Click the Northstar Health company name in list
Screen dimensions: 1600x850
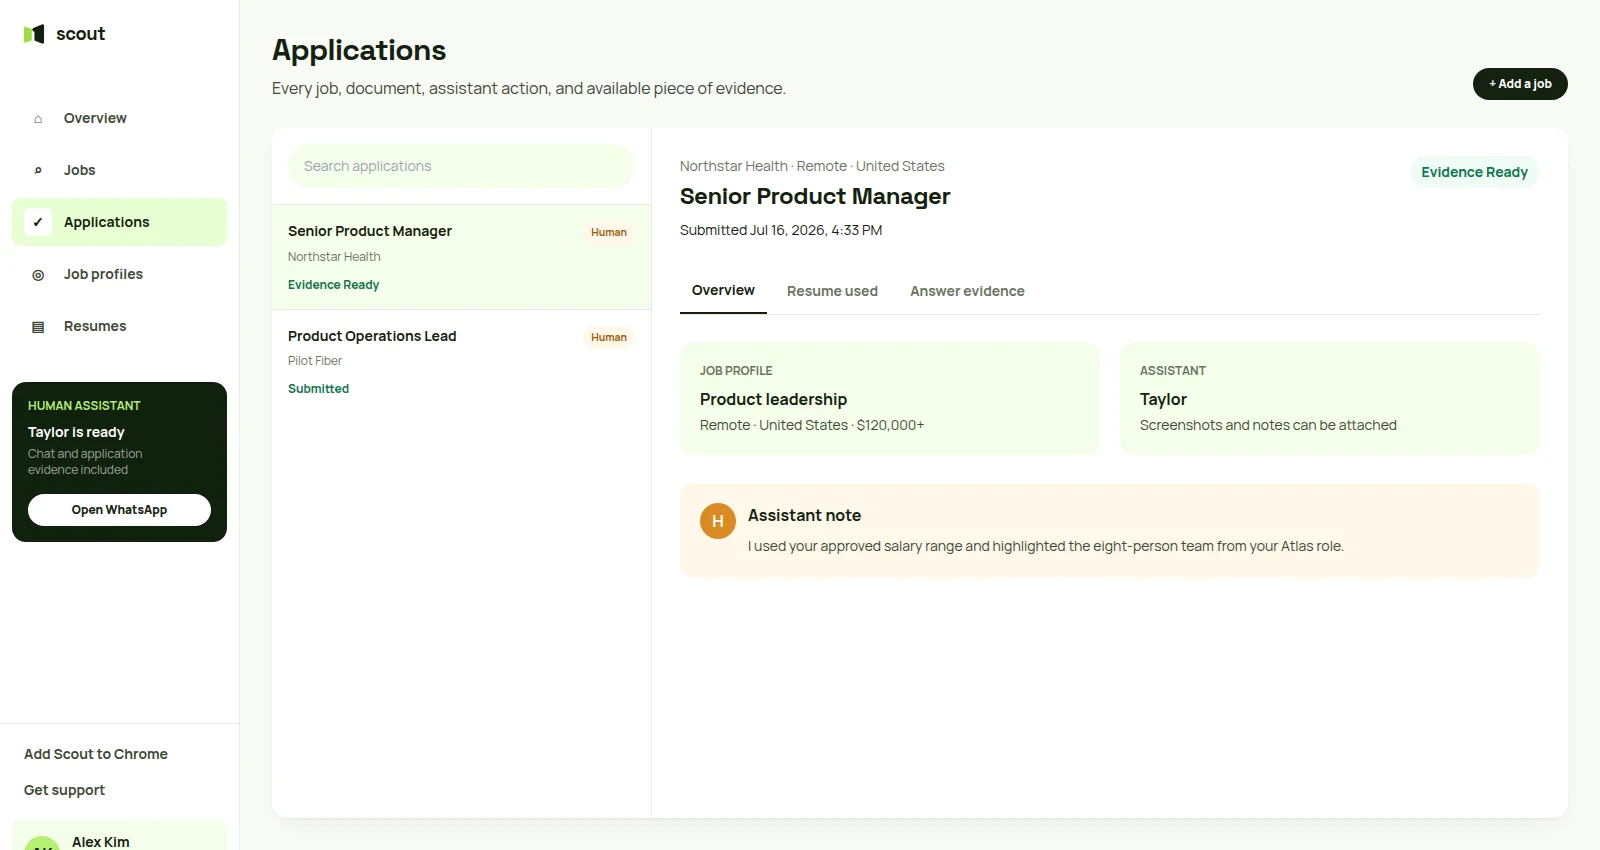[x=334, y=257]
